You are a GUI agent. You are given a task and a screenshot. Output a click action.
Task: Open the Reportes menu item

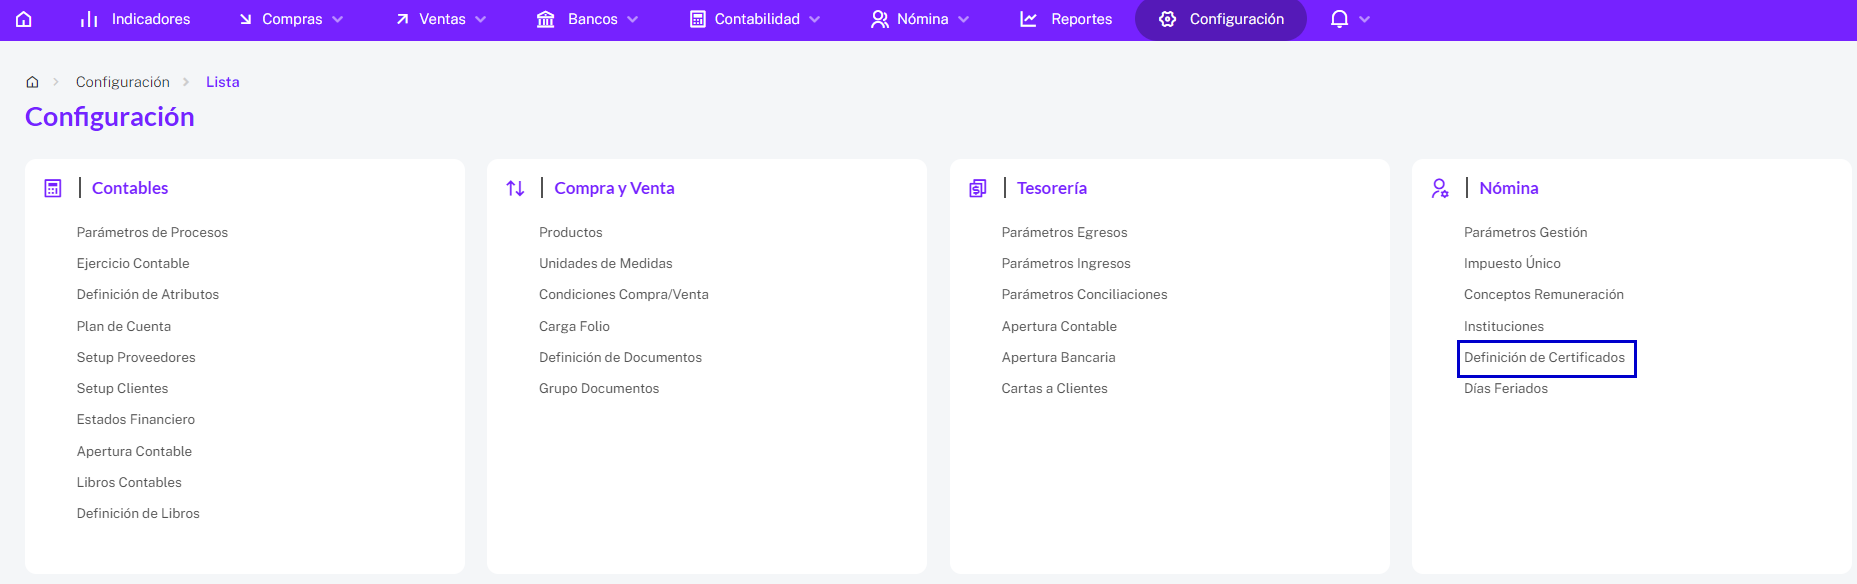(1065, 19)
